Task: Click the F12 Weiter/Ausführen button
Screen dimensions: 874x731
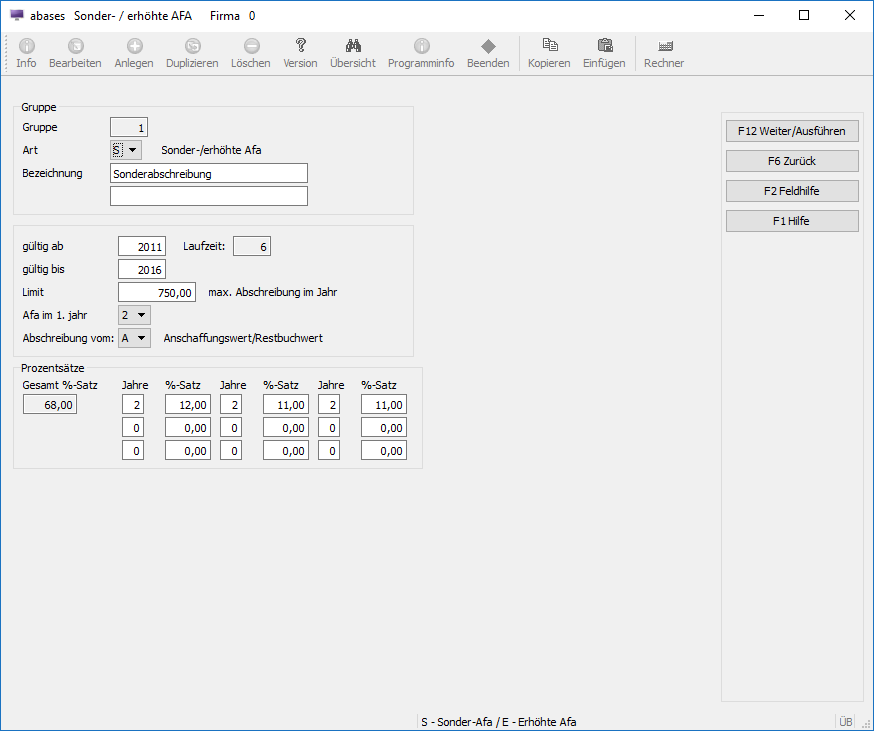Action: click(792, 131)
